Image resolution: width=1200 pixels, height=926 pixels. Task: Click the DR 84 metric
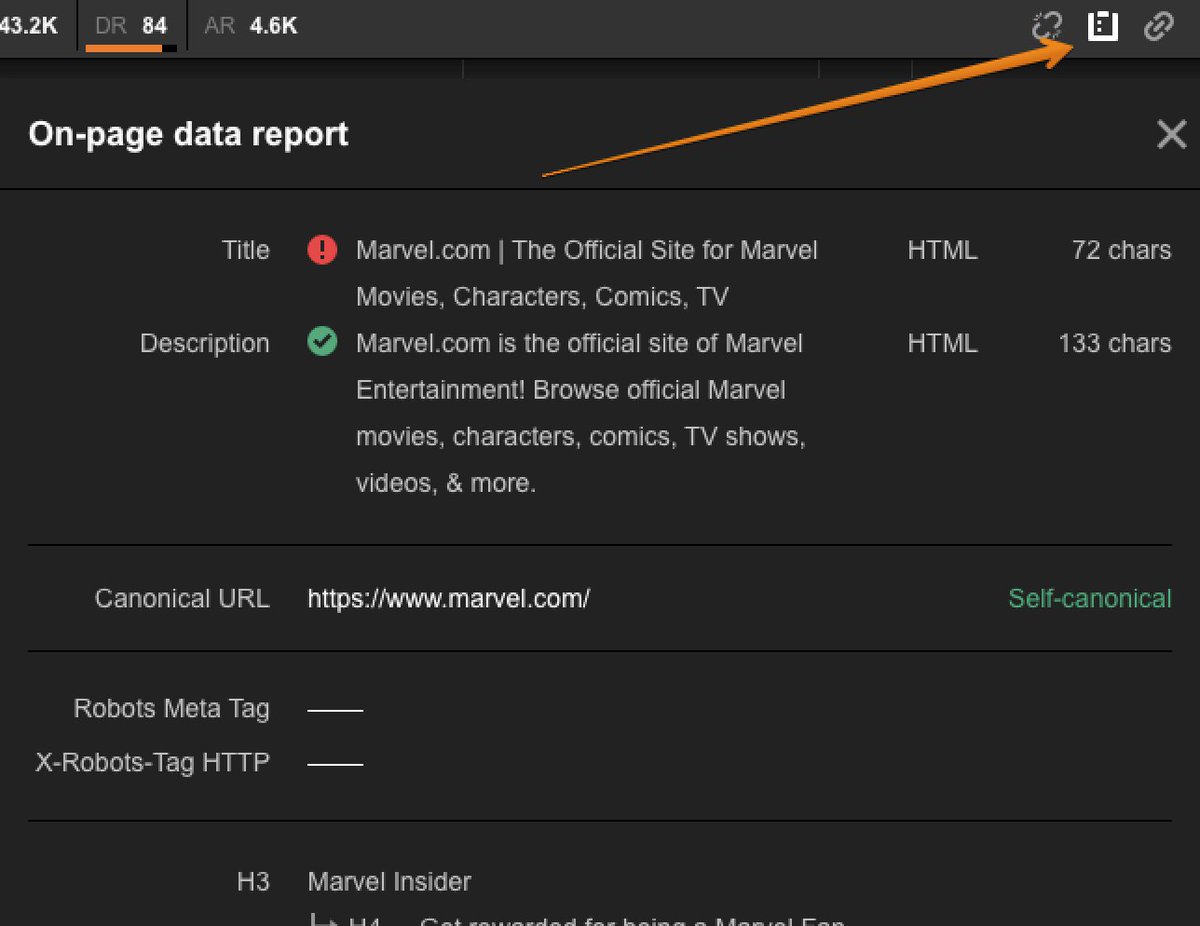[131, 26]
